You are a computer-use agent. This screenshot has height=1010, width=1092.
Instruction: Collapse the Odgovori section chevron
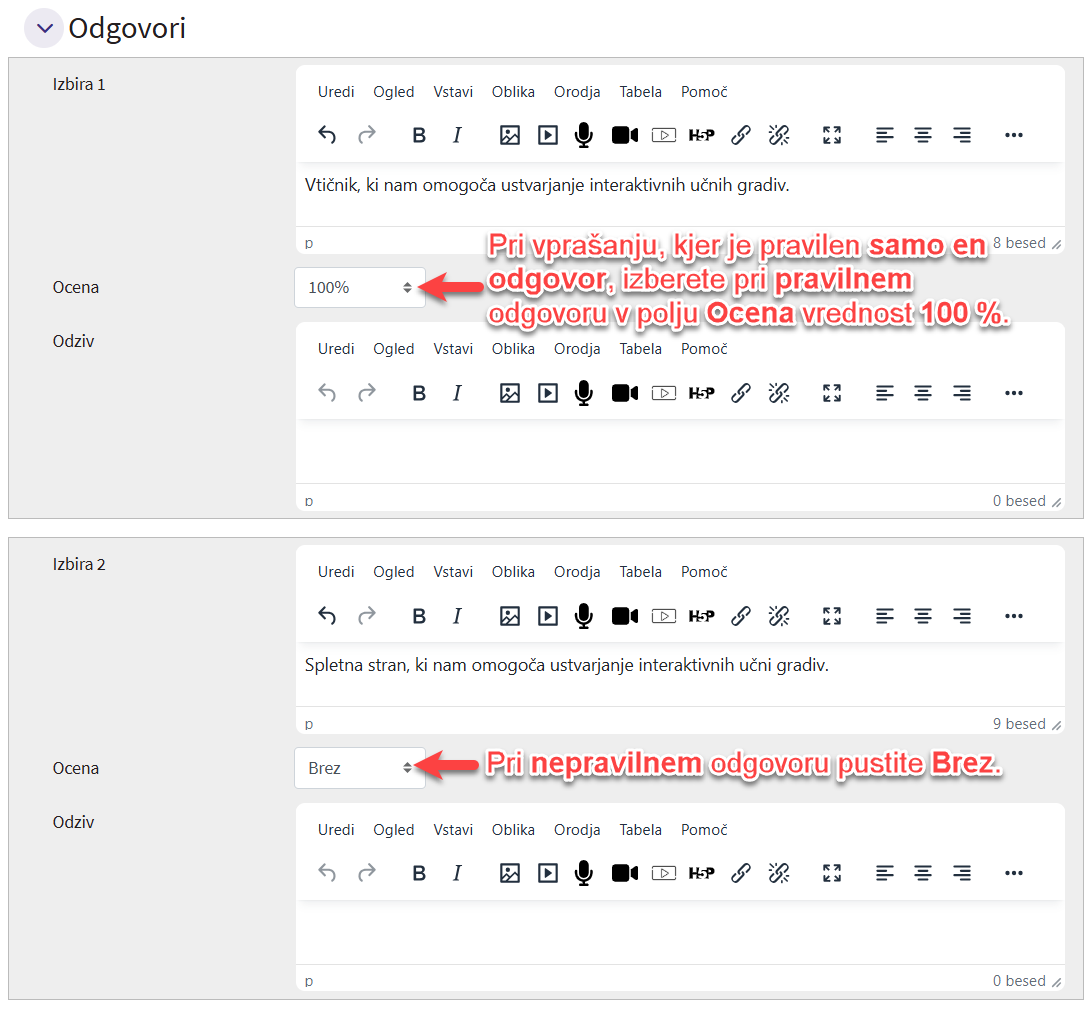coord(43,29)
